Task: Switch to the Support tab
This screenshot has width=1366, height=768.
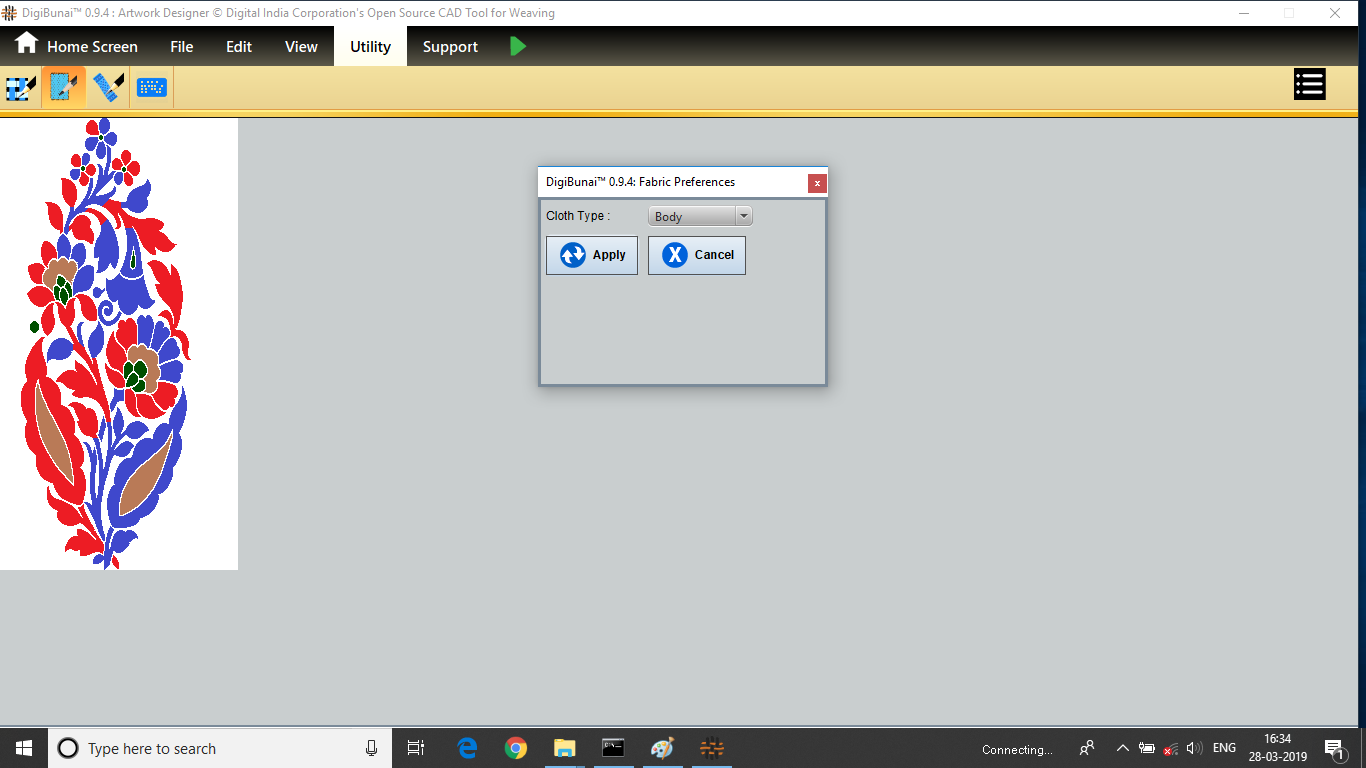Action: point(450,47)
